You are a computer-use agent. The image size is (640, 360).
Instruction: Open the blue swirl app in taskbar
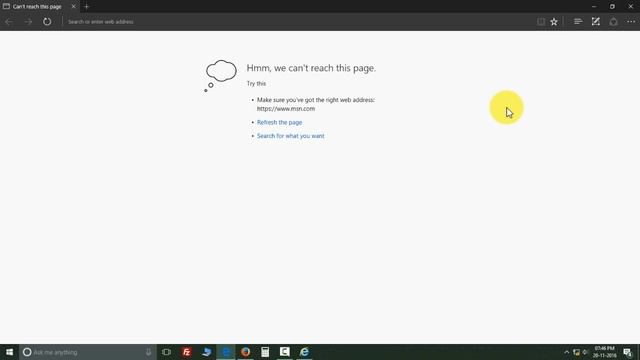pyautogui.click(x=206, y=352)
